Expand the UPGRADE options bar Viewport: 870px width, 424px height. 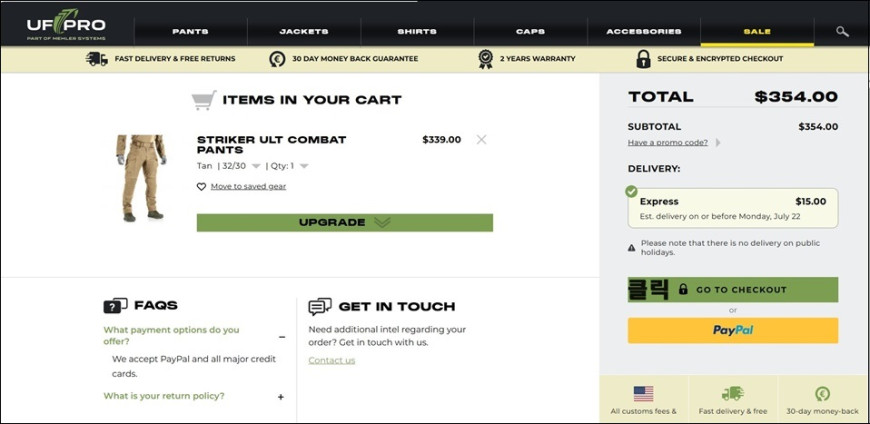point(345,223)
